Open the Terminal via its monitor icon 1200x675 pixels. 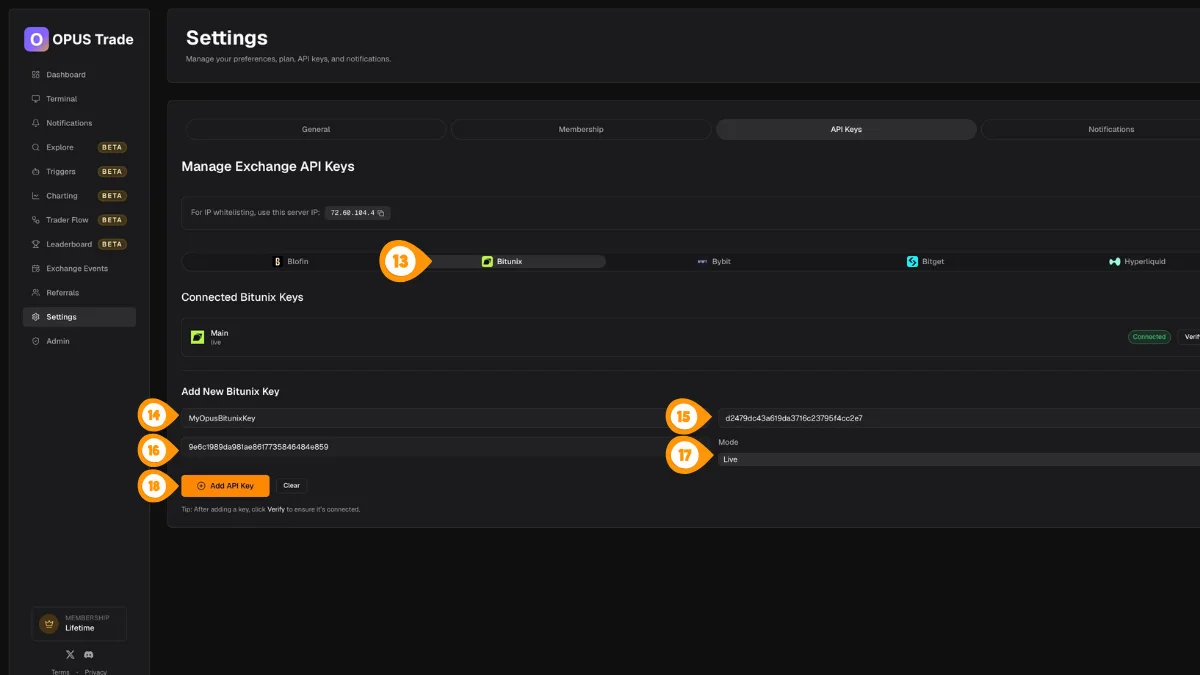pyautogui.click(x=36, y=99)
